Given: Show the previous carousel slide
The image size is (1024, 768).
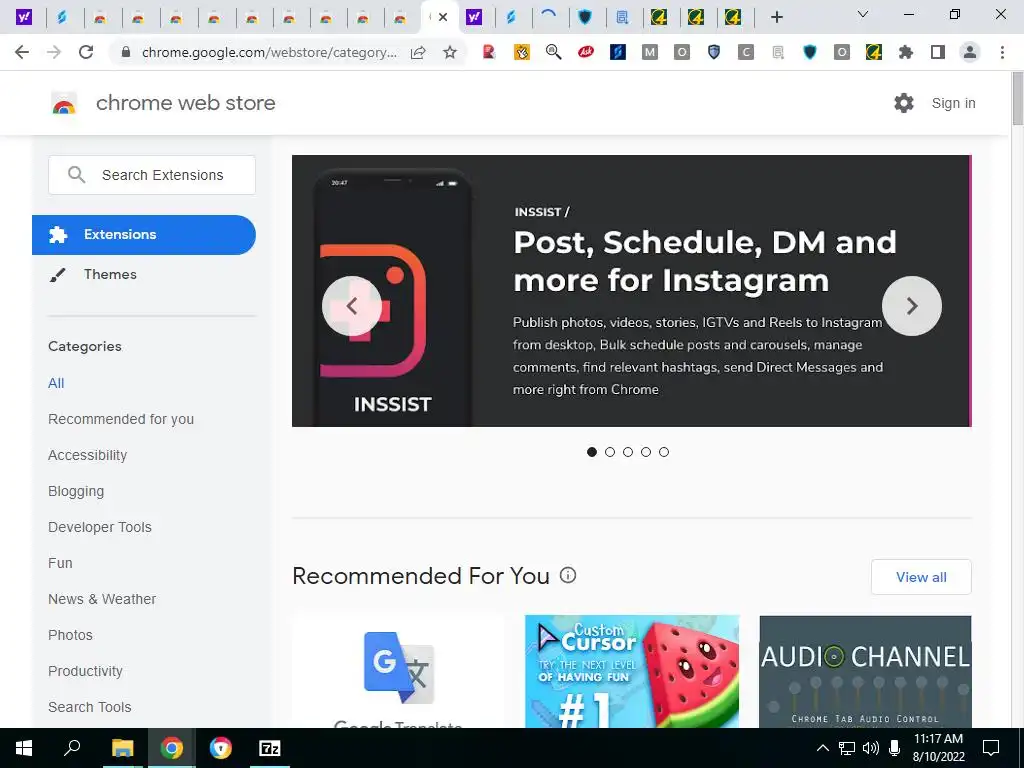Looking at the screenshot, I should (352, 306).
